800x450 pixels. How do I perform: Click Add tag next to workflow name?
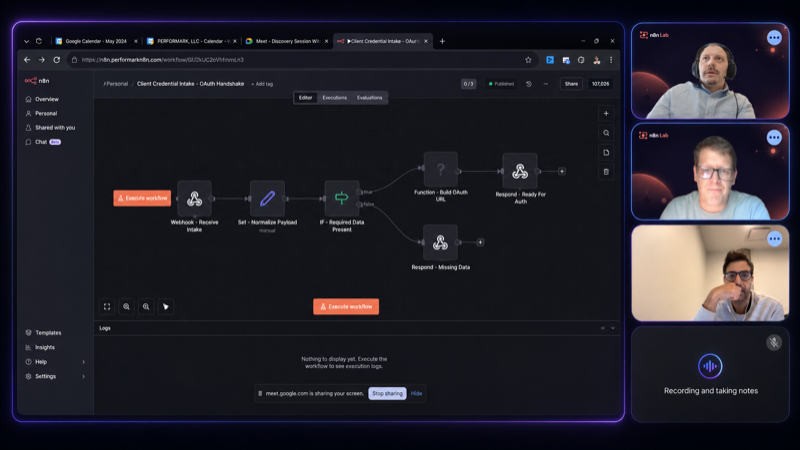[x=262, y=84]
